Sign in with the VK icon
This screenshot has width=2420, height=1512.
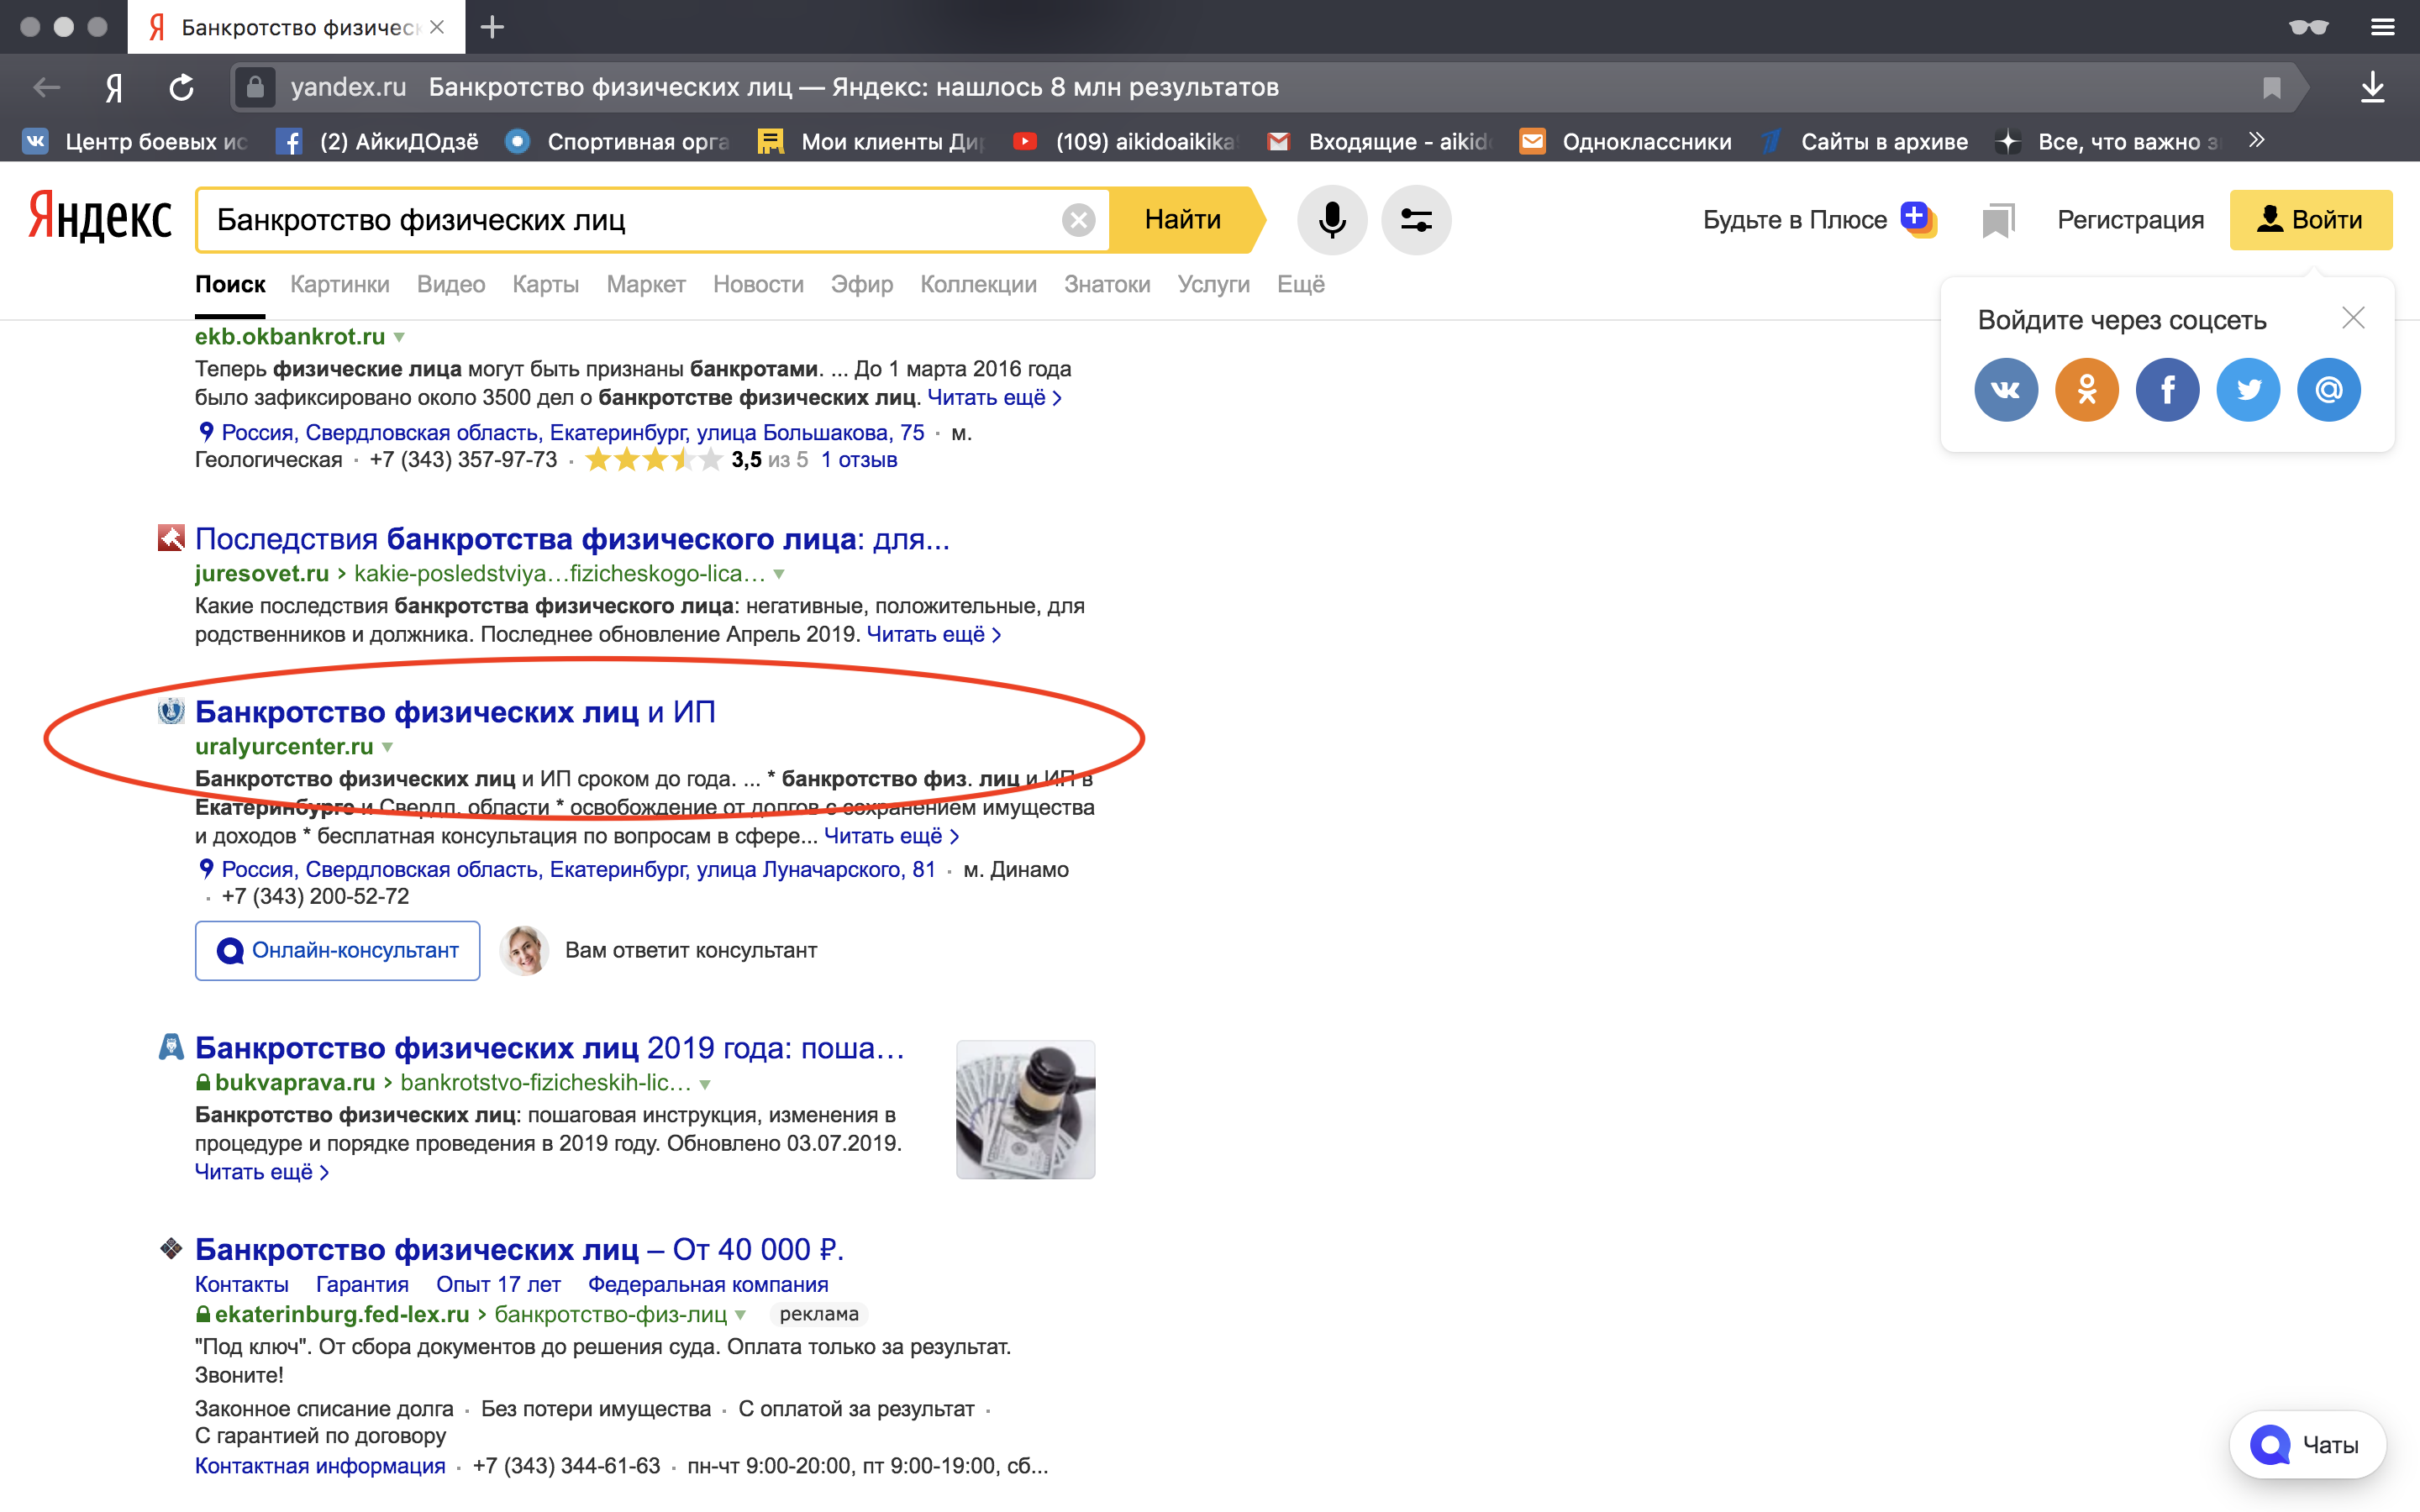click(x=2006, y=389)
